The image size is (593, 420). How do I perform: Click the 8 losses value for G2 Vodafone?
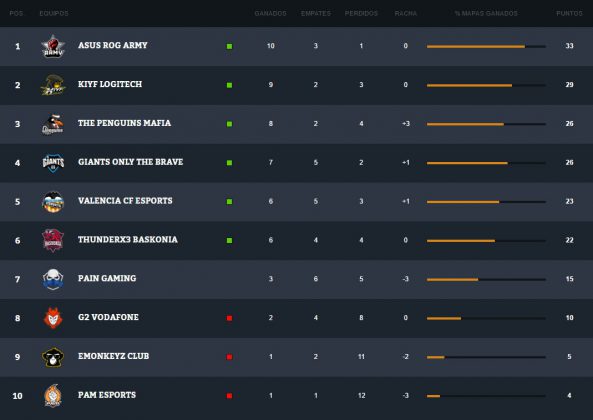[x=361, y=318]
